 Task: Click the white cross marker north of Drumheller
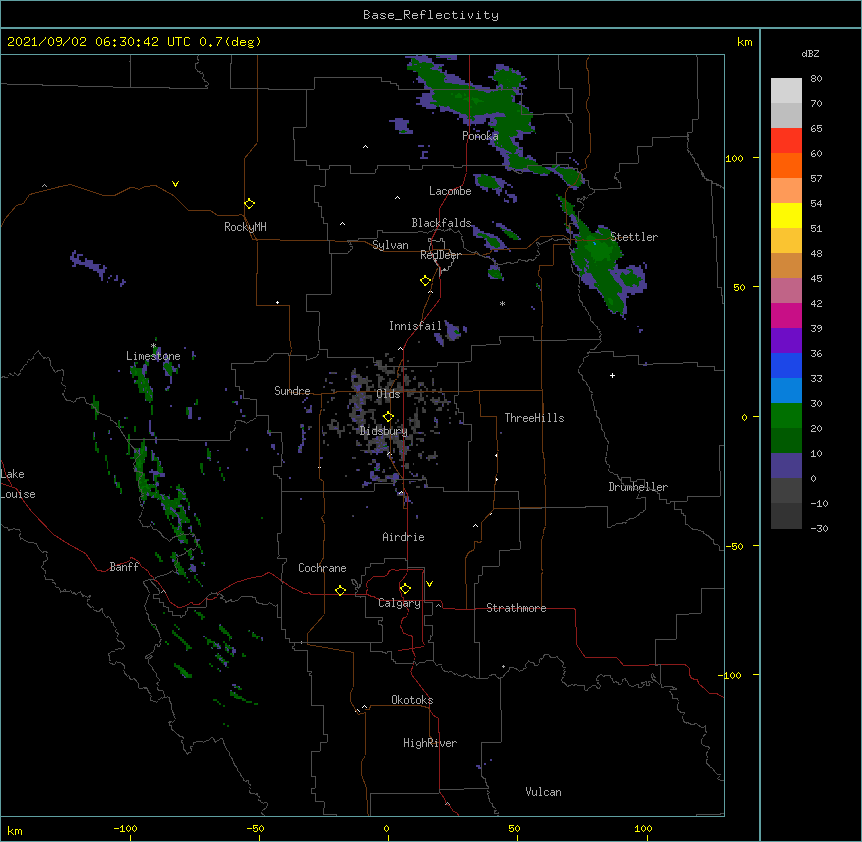tap(612, 375)
